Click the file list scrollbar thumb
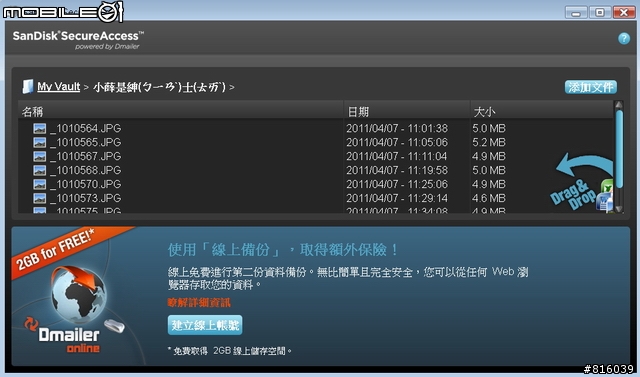Screen dimensions: 640x377 point(619,149)
